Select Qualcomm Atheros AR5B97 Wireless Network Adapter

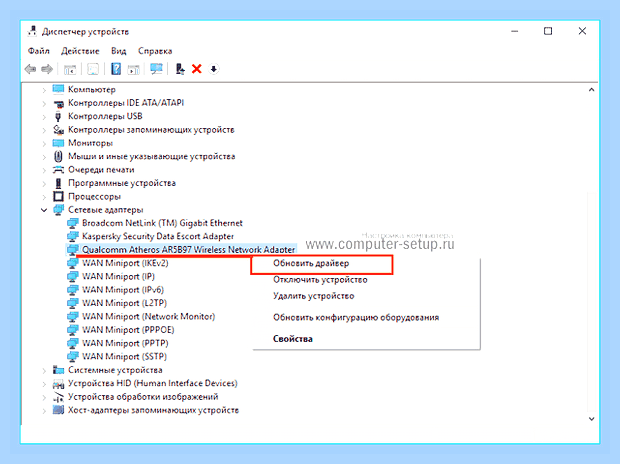pos(188,250)
